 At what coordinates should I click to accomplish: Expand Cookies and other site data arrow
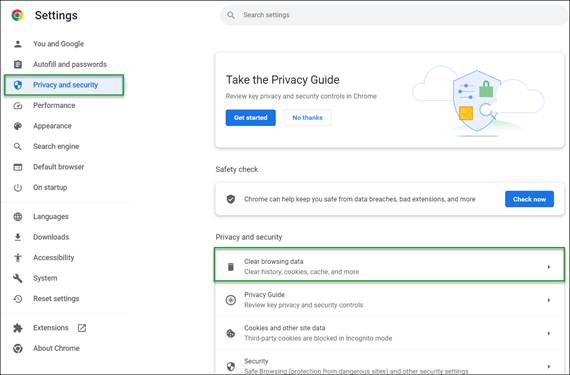click(x=549, y=333)
